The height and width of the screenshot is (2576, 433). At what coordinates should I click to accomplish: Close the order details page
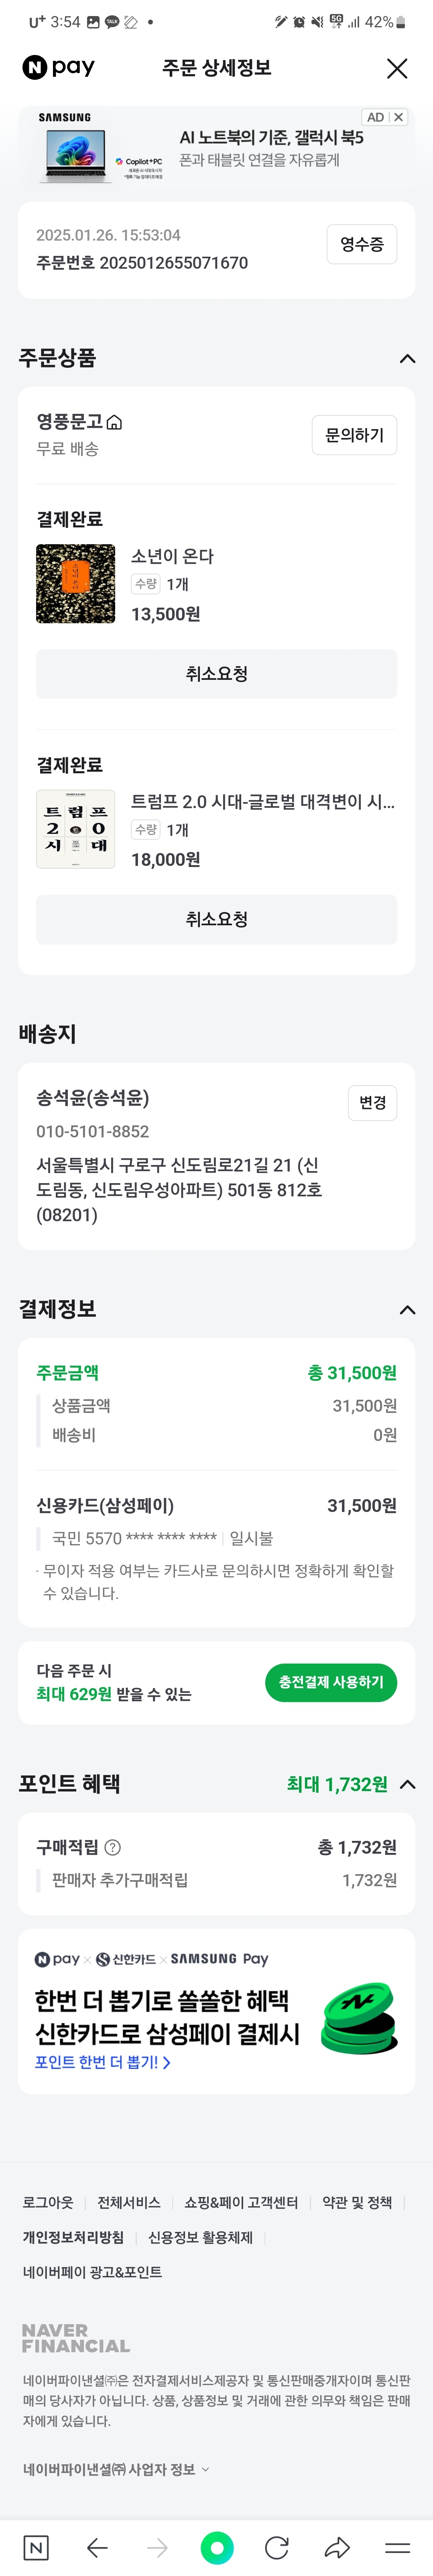[x=397, y=68]
